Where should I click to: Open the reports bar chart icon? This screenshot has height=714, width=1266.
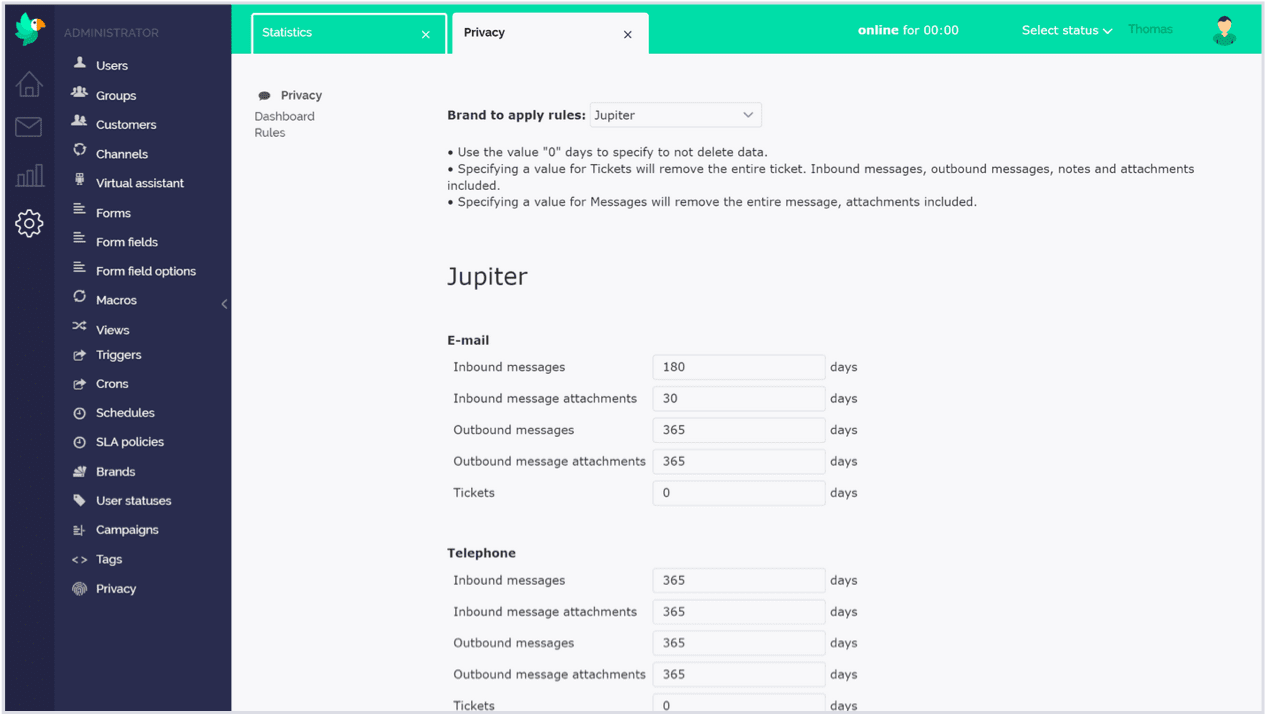tap(28, 174)
